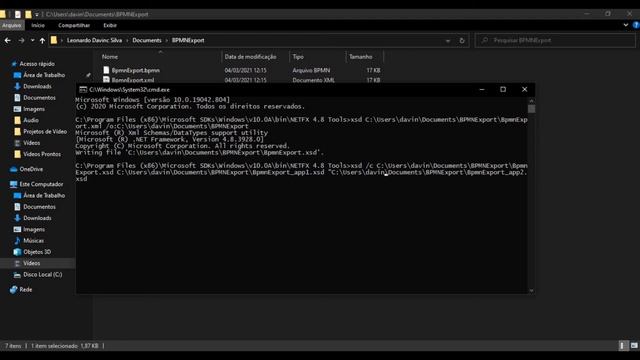Go up one folder level arrow

click(x=42, y=40)
